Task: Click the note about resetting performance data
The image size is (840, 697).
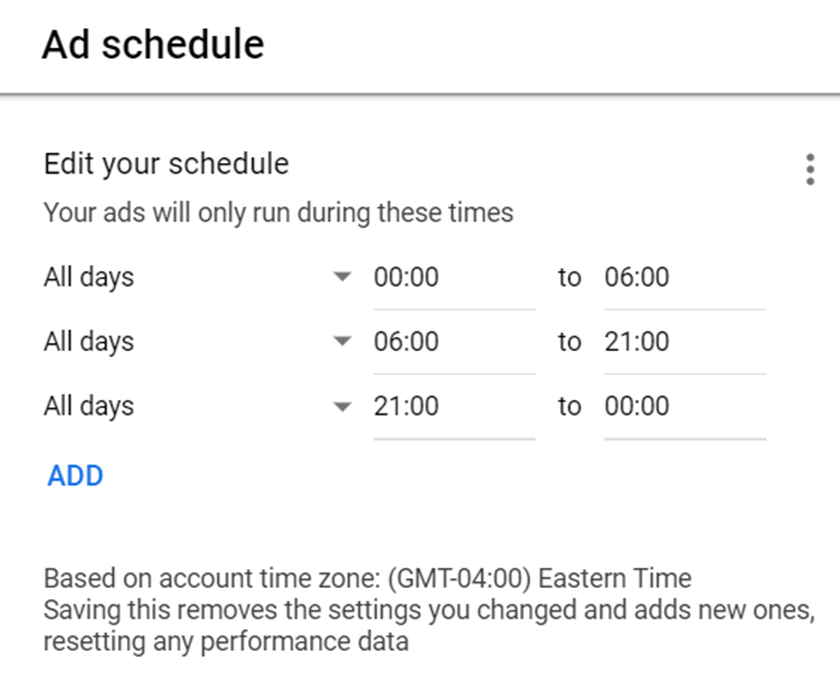Action: 427,625
